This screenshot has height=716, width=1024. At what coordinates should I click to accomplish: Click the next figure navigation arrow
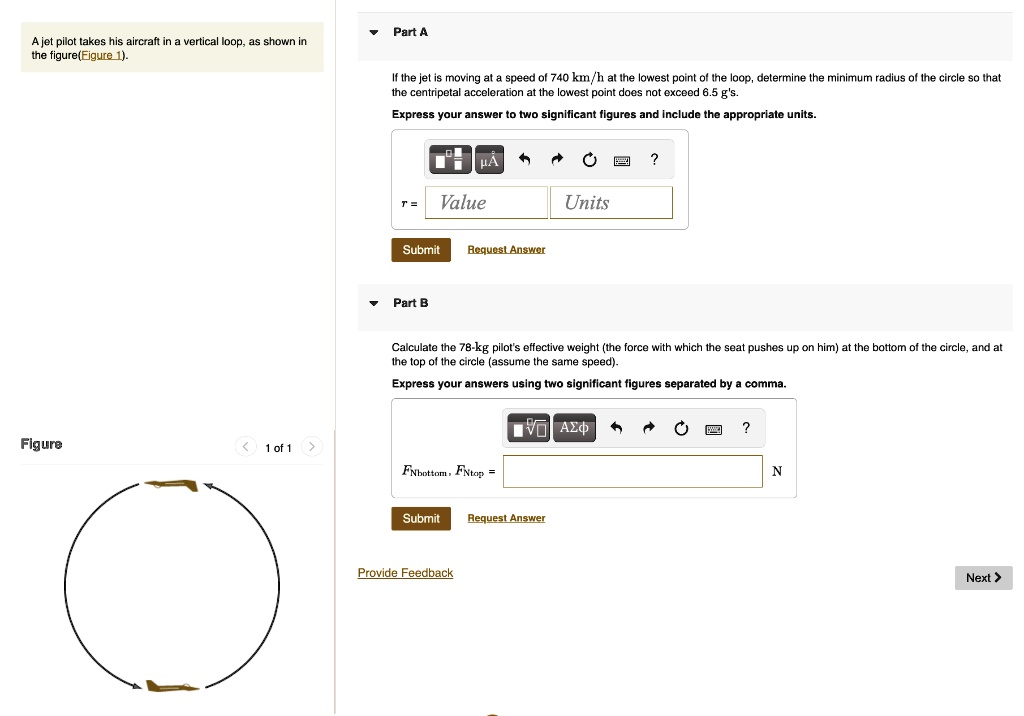311,447
